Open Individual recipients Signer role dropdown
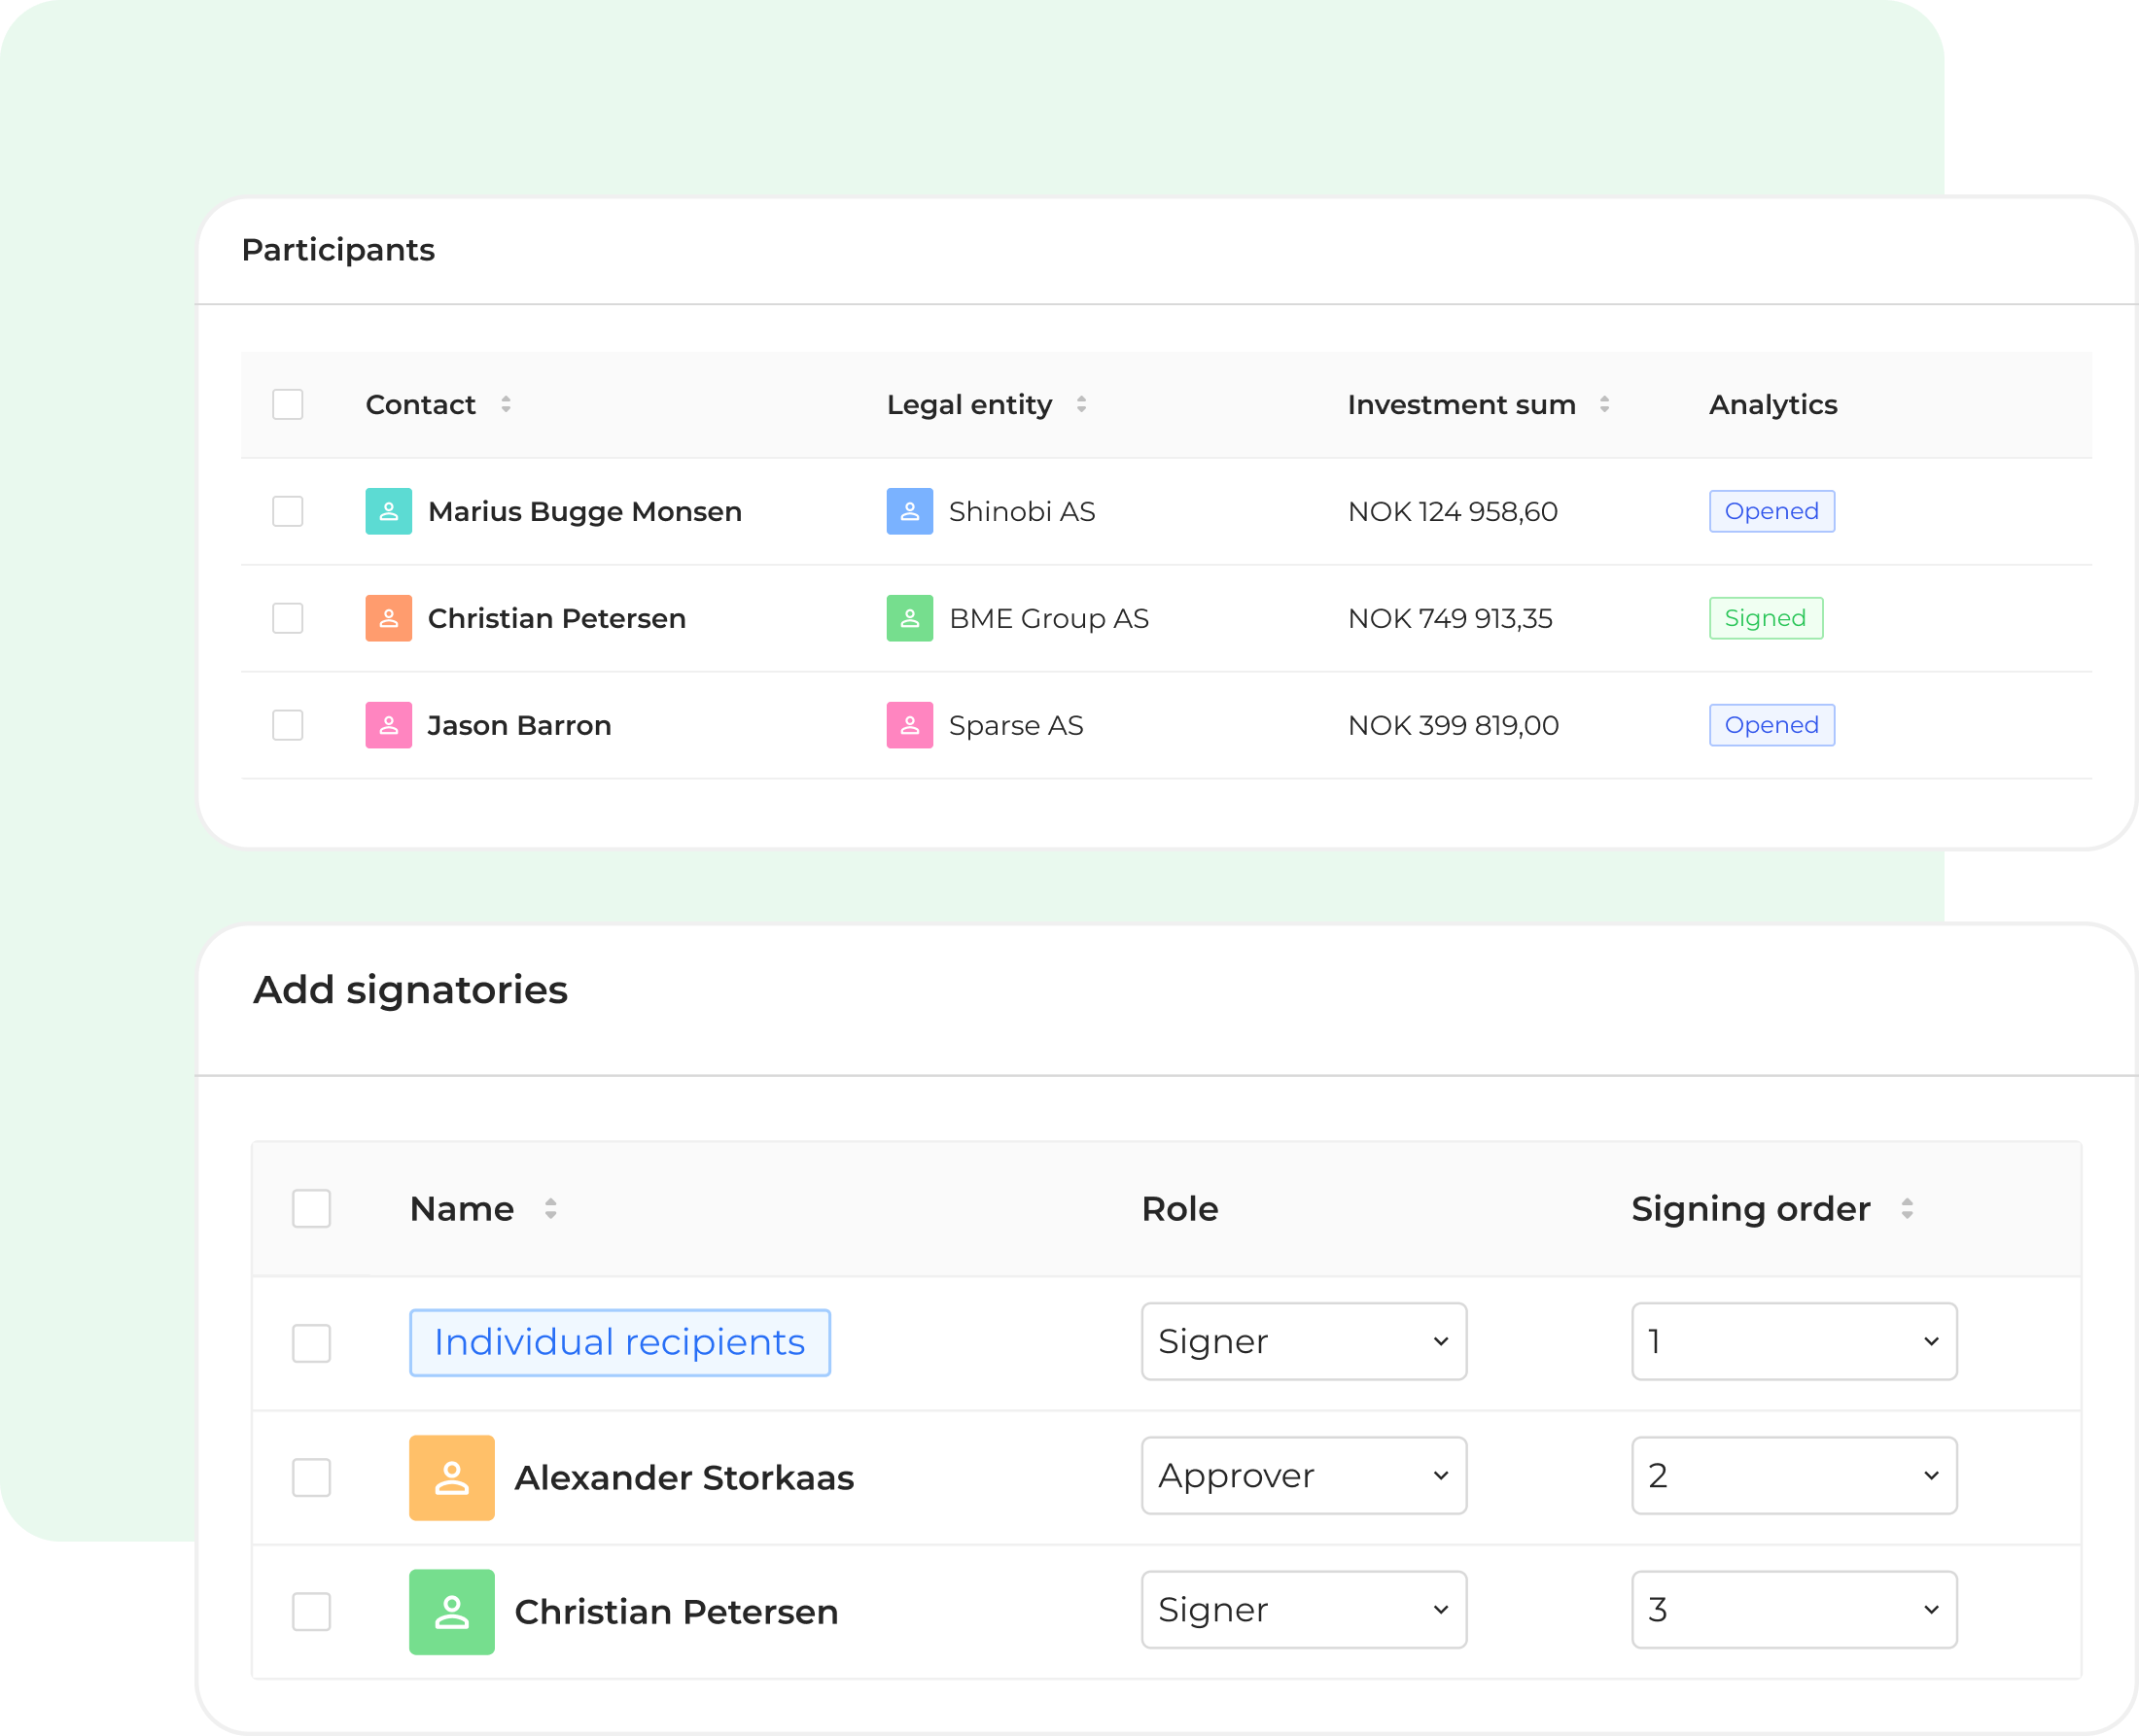The width and height of the screenshot is (2139, 1736). tap(1303, 1341)
